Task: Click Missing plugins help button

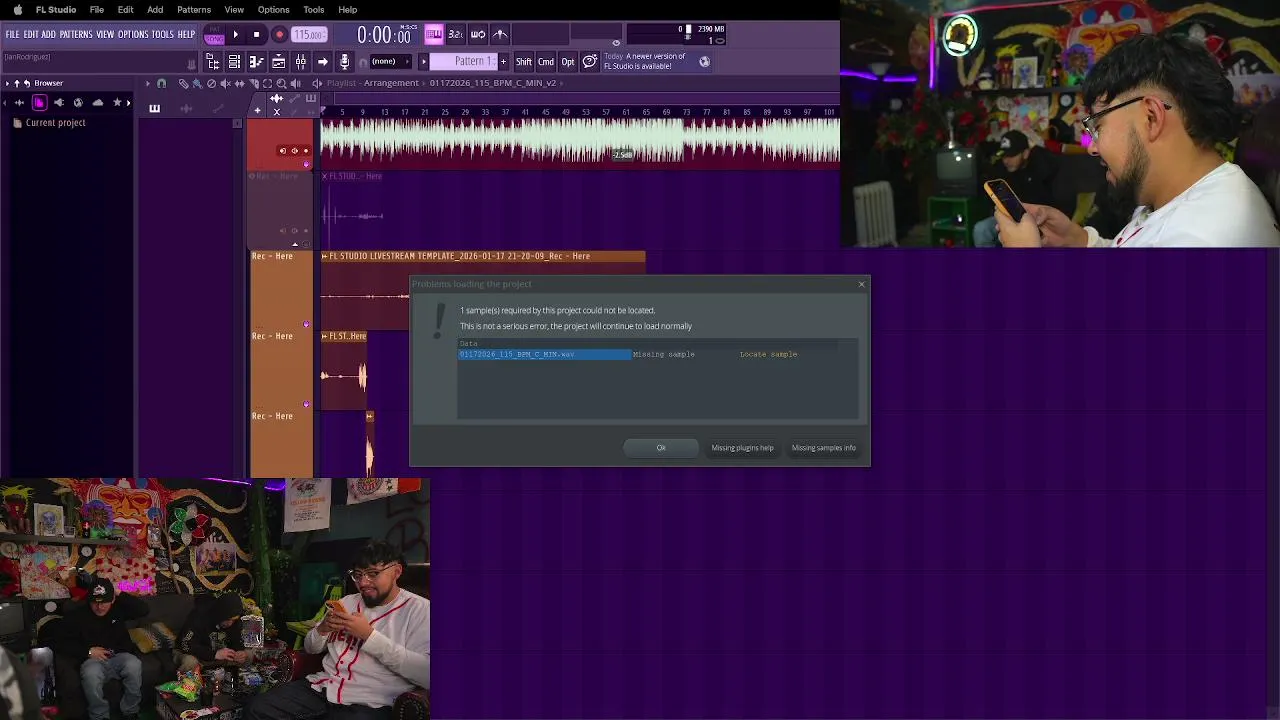Action: [x=742, y=447]
